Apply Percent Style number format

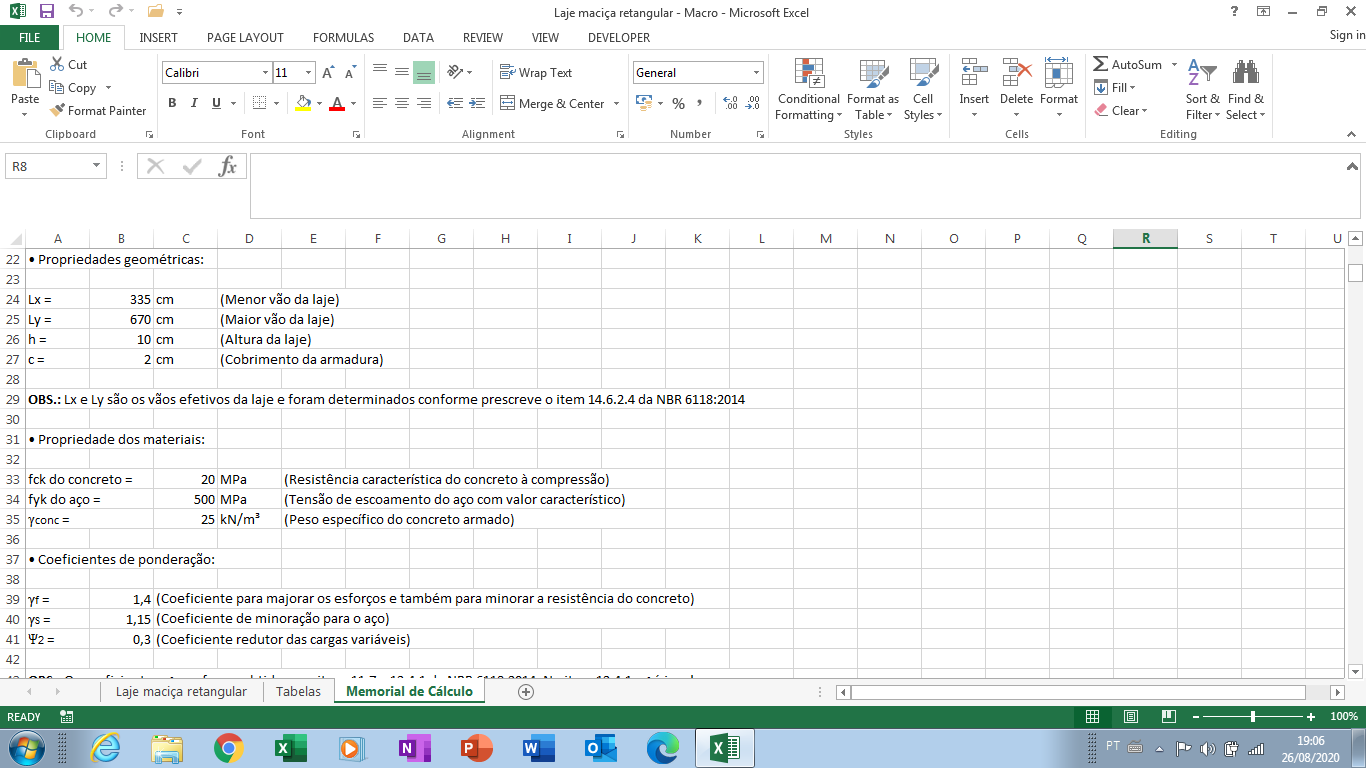[x=678, y=103]
